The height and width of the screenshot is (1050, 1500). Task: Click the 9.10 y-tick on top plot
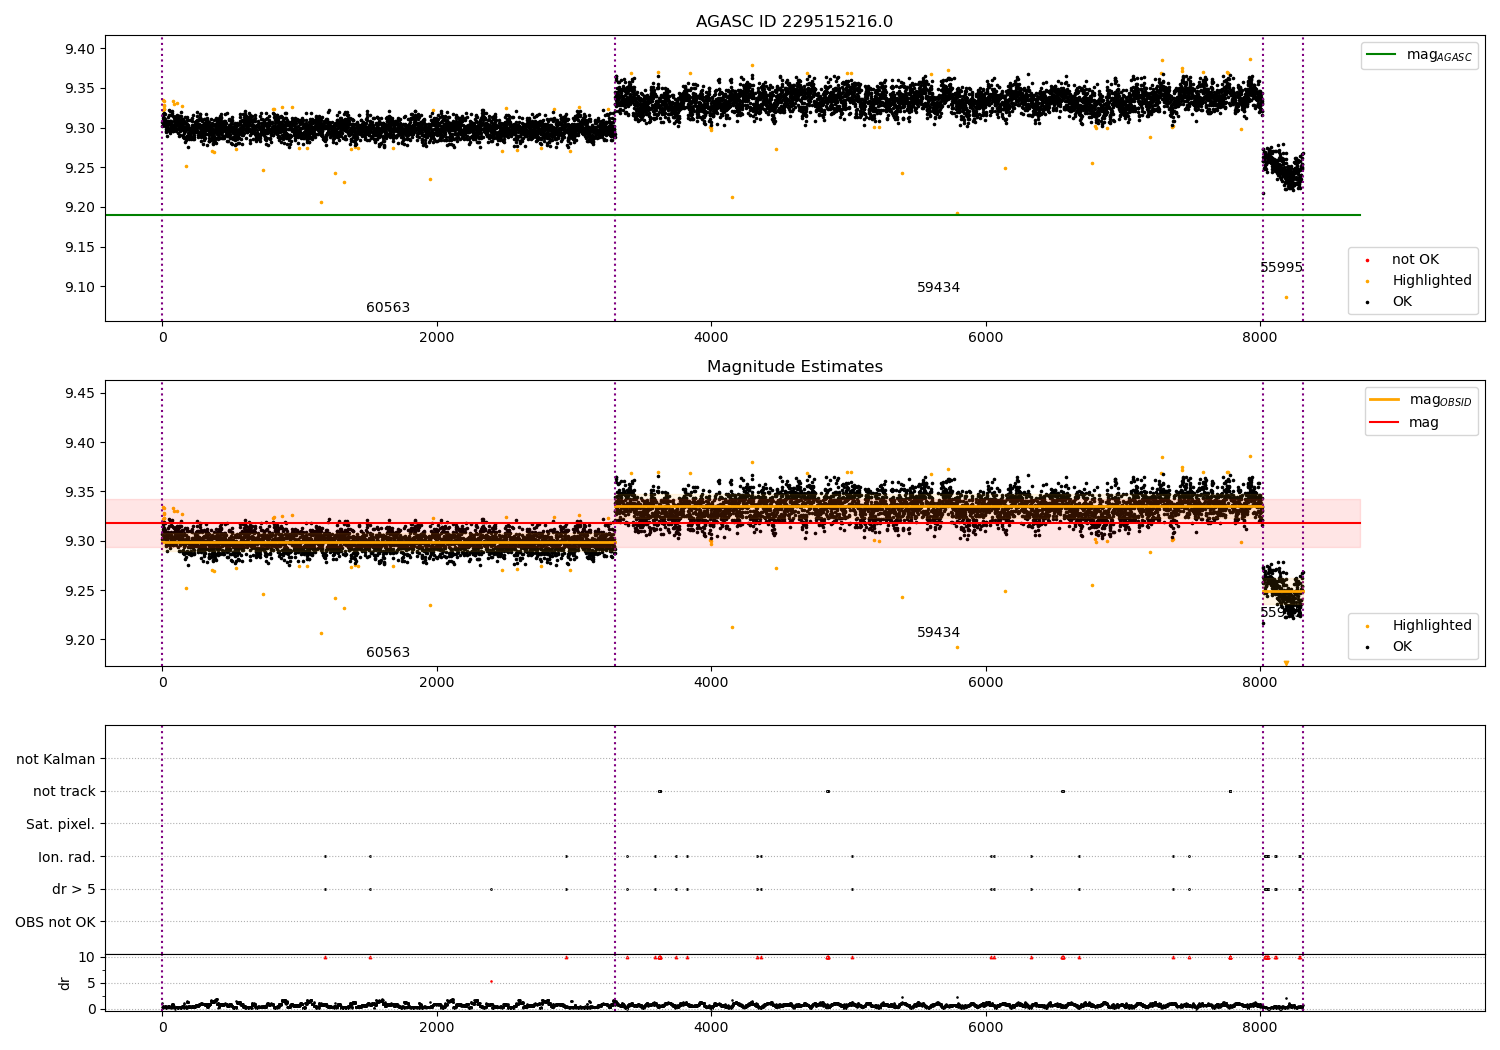click(x=80, y=287)
